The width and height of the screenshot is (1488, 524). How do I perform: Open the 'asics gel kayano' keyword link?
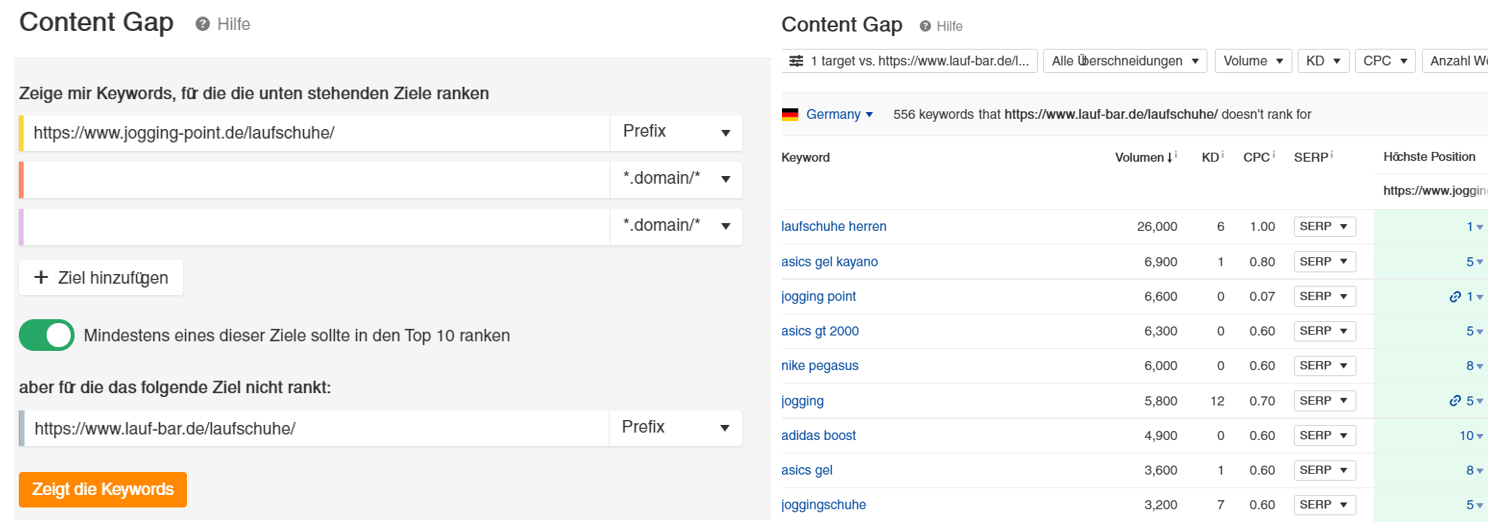click(830, 262)
